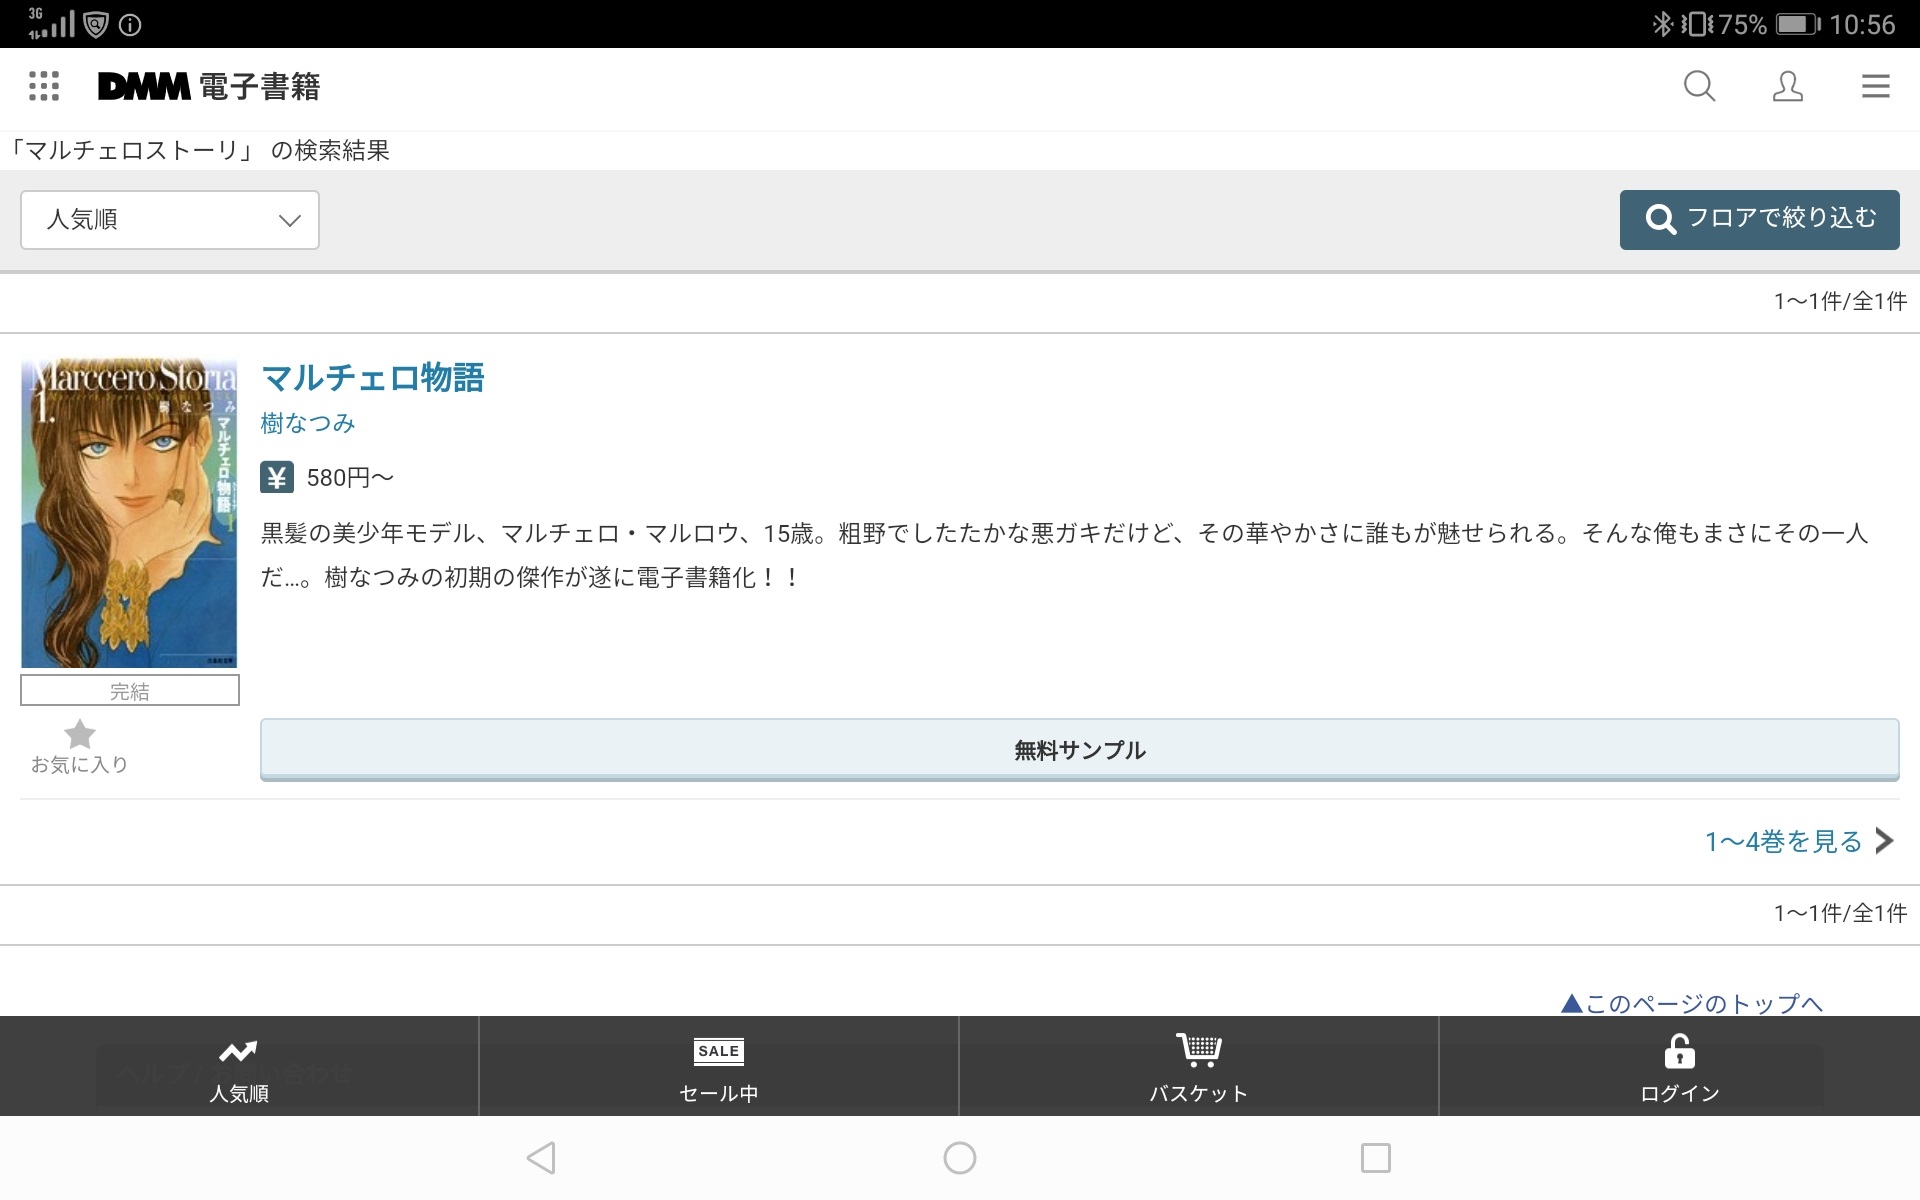Tap the magnifying glass search icon
Image resolution: width=1920 pixels, height=1200 pixels.
(x=1699, y=86)
